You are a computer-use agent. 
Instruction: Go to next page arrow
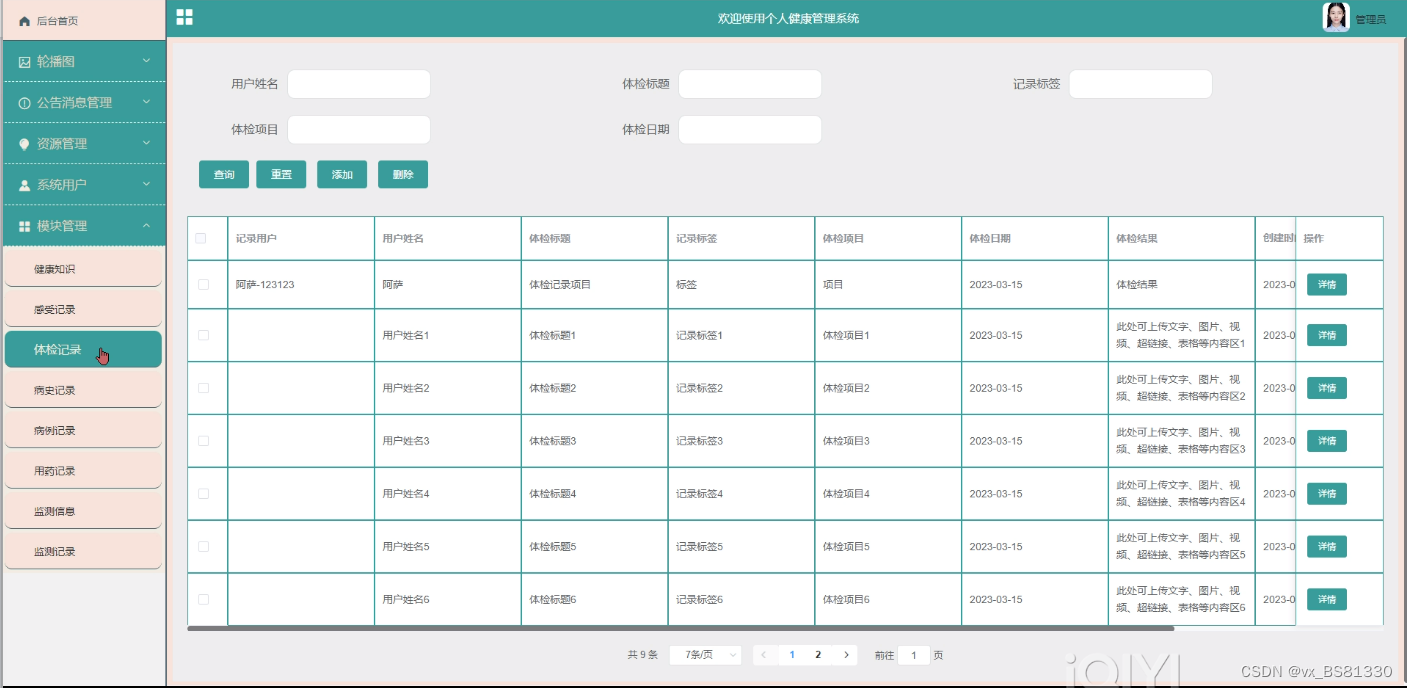tap(846, 655)
